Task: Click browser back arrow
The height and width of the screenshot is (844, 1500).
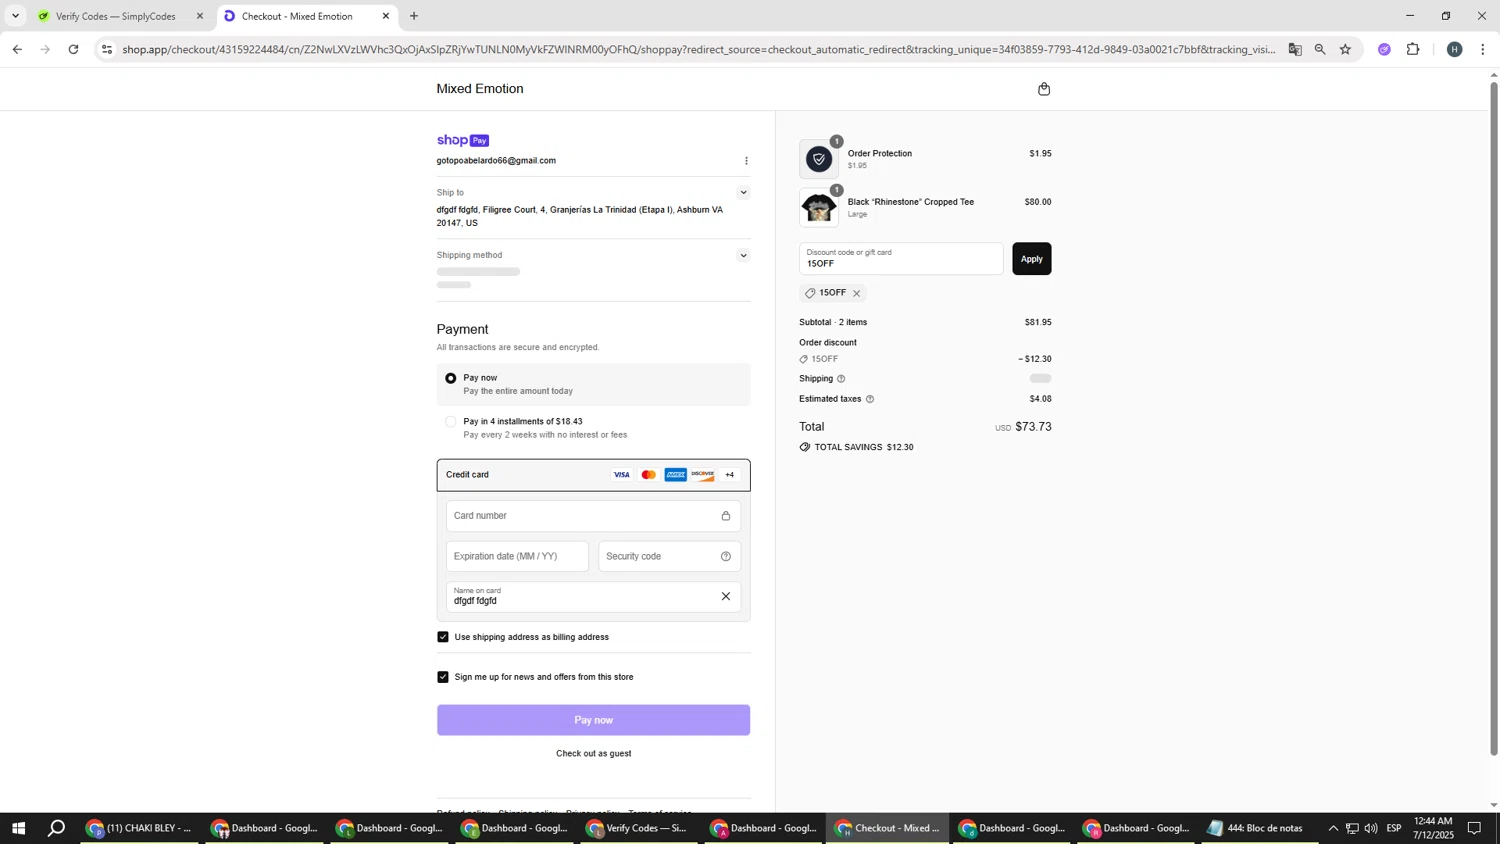Action: coord(17,49)
